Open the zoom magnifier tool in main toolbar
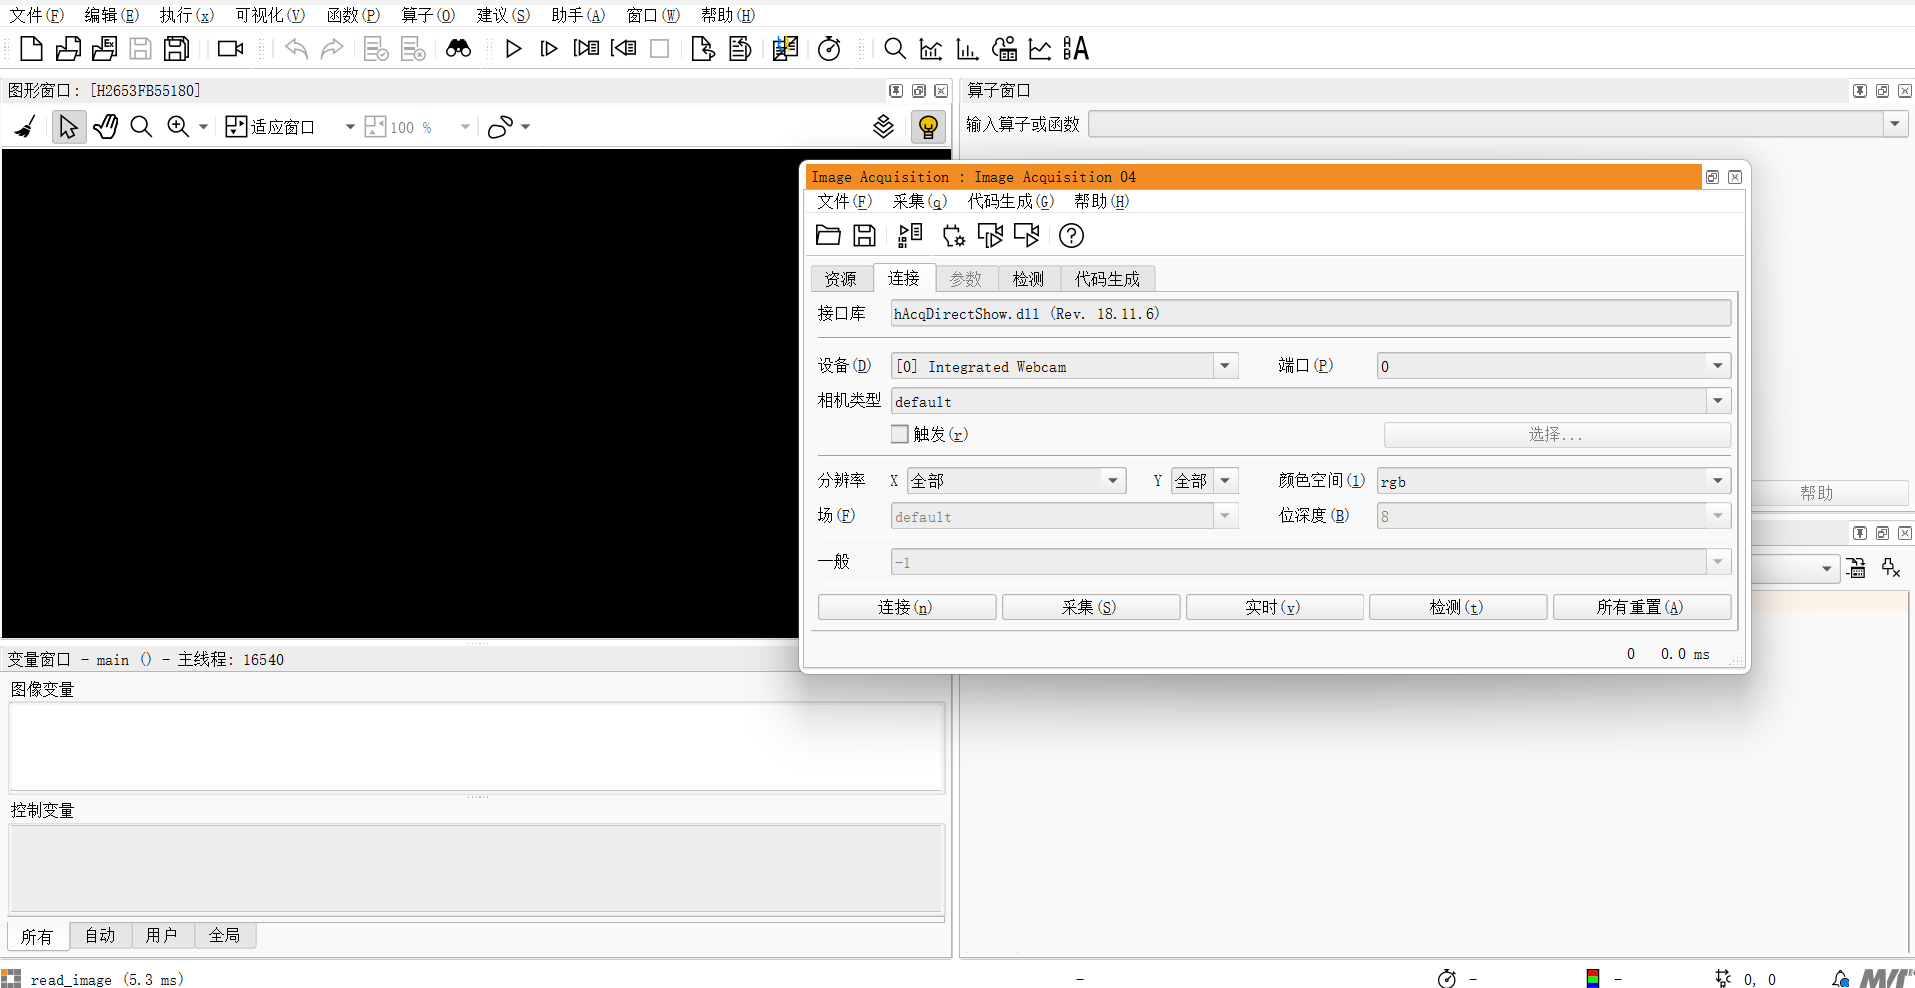 coord(895,48)
